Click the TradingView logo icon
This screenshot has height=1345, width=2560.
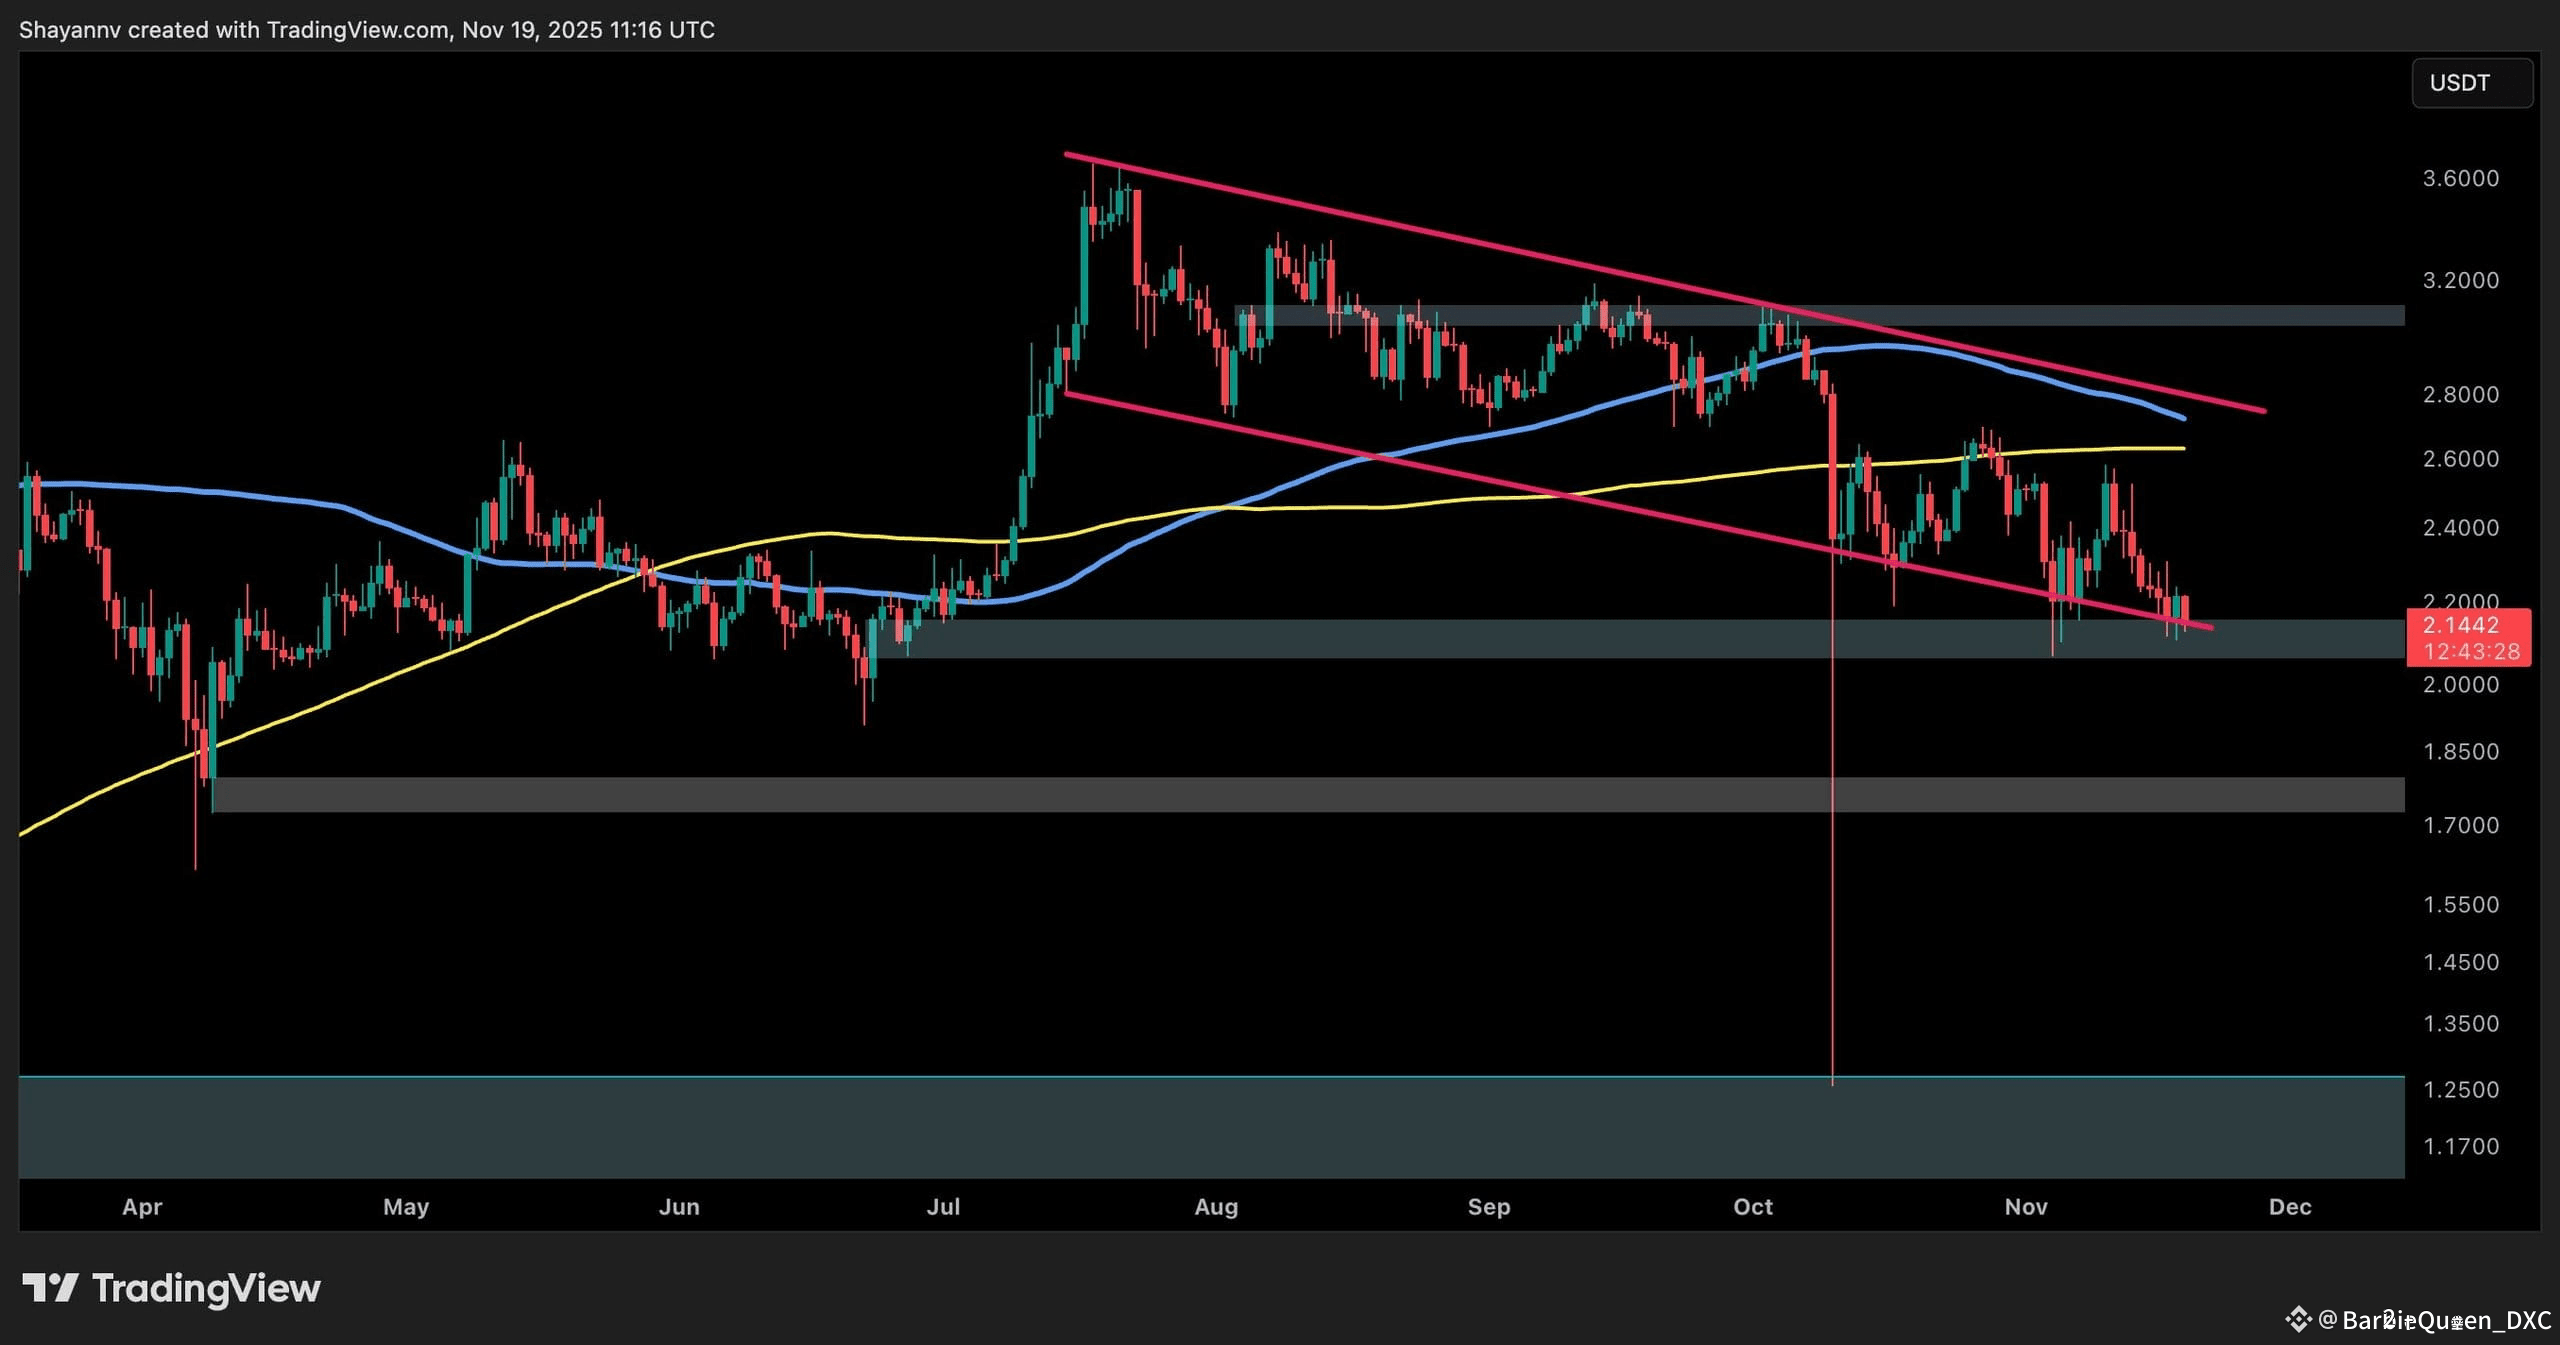click(50, 1287)
